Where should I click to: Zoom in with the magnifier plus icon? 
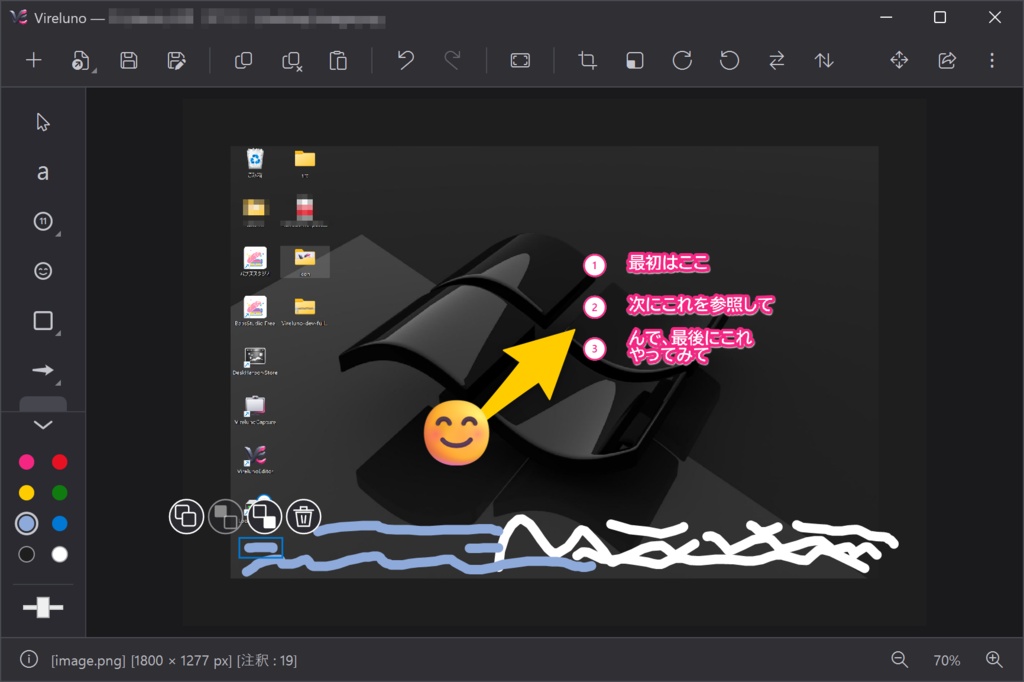(x=994, y=660)
